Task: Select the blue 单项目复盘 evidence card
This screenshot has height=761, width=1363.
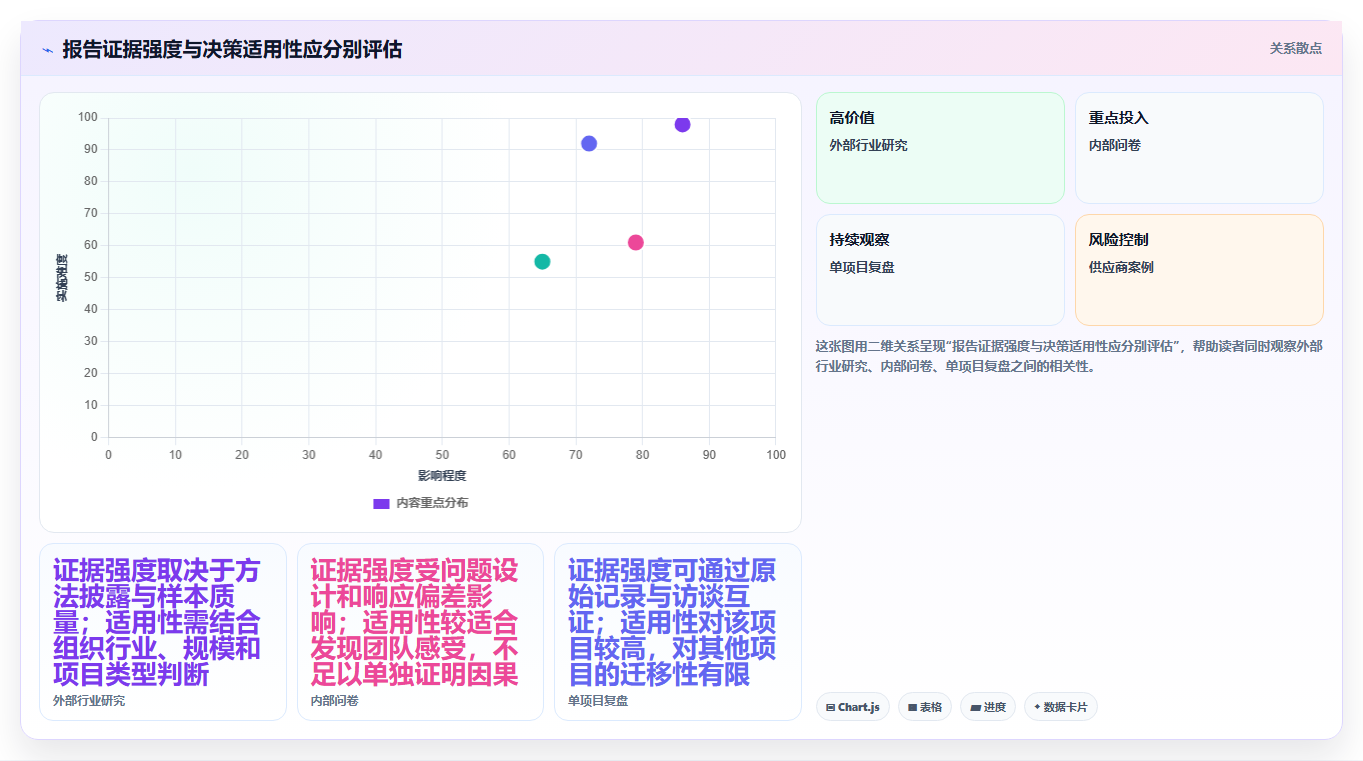Action: (678, 632)
